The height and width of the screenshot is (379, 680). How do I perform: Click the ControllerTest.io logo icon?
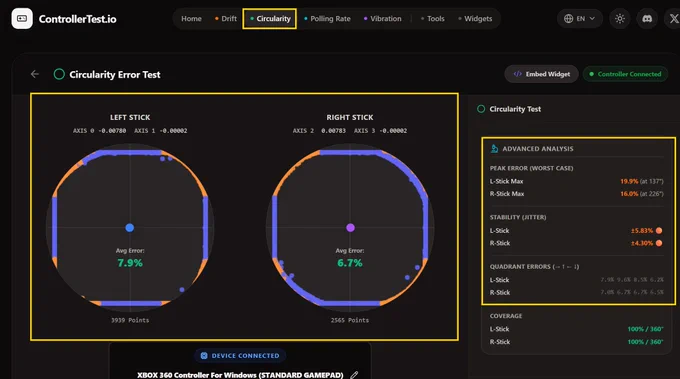(22, 19)
